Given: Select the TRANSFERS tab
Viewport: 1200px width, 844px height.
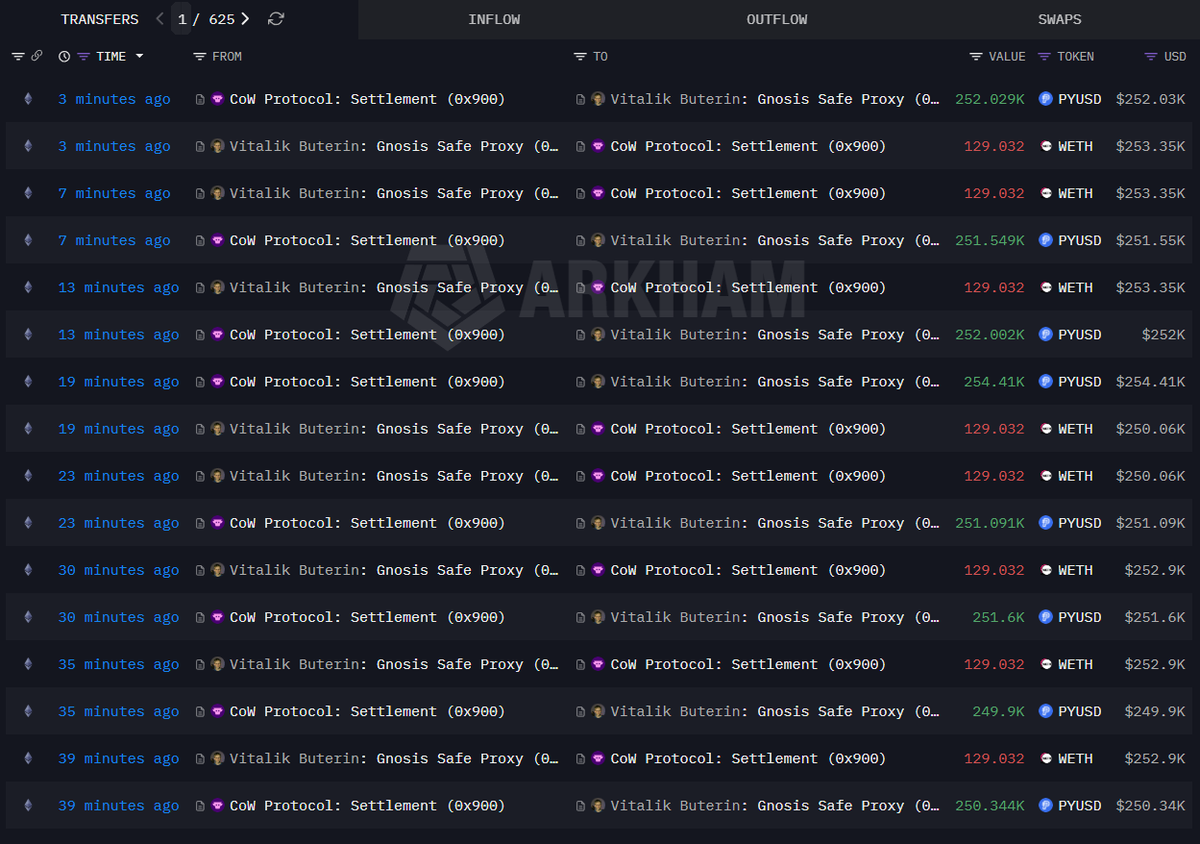Looking at the screenshot, I should [x=100, y=19].
